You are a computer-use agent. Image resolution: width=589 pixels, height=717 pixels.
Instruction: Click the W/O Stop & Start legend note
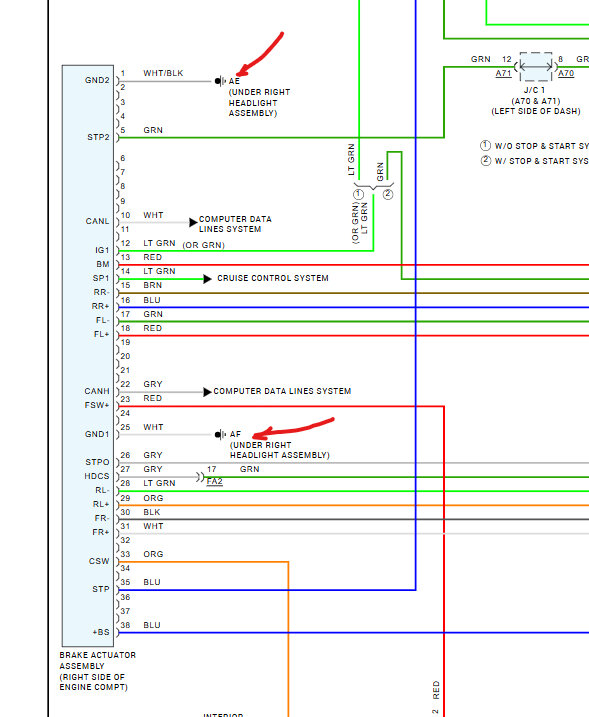click(x=534, y=146)
